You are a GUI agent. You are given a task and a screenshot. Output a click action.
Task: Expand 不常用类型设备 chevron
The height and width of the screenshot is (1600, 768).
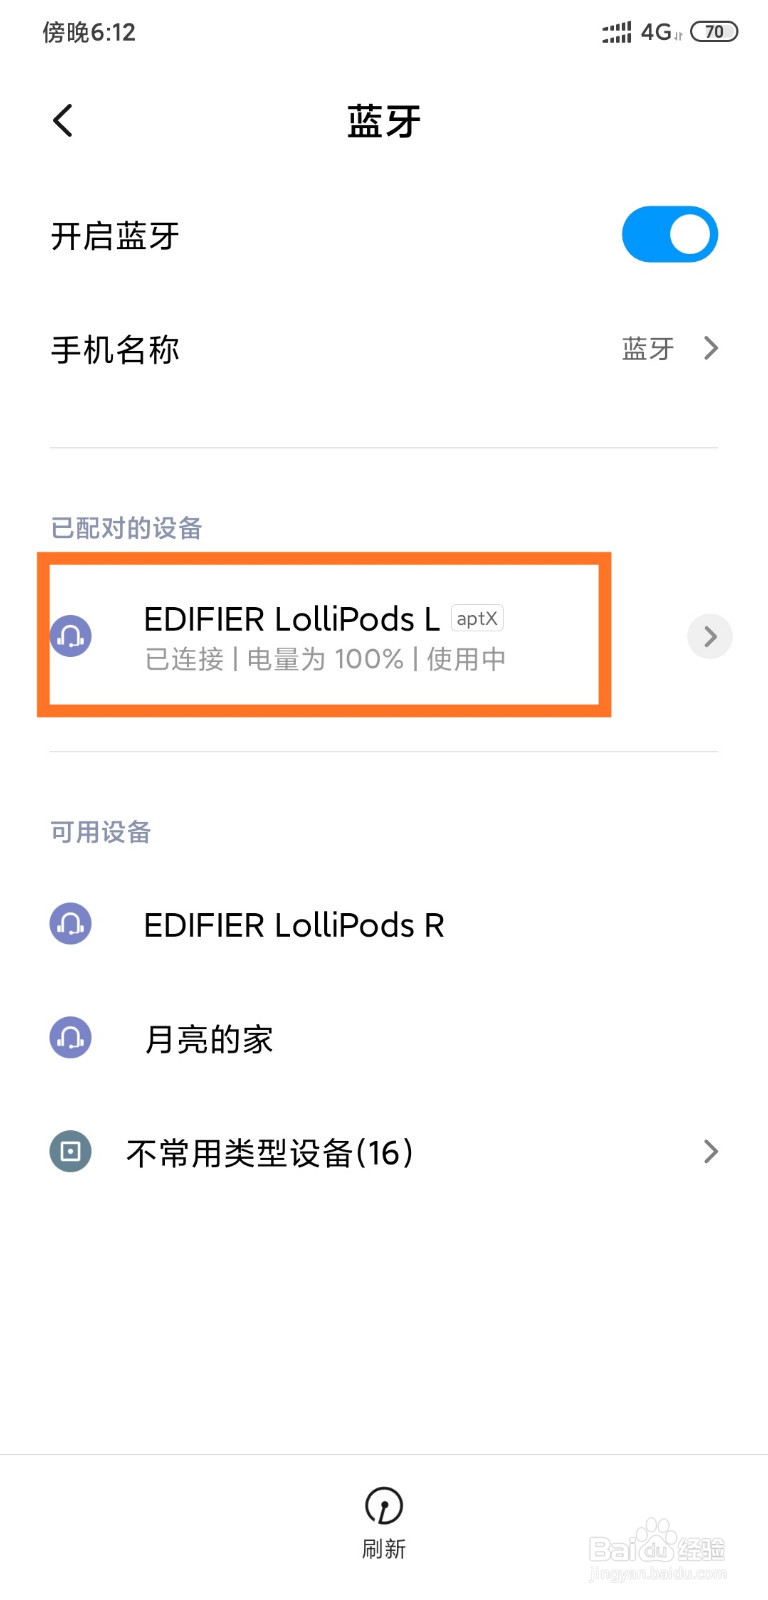711,1152
